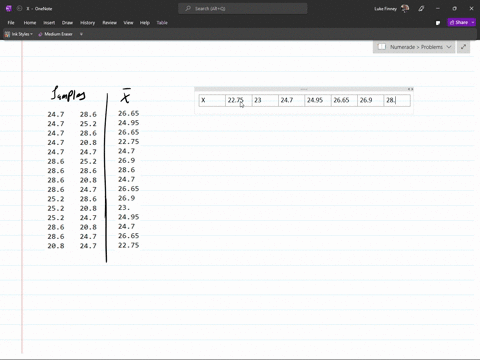This screenshot has height=360, width=480.
Task: Open the Luke Finney profile picture
Action: click(x=405, y=9)
